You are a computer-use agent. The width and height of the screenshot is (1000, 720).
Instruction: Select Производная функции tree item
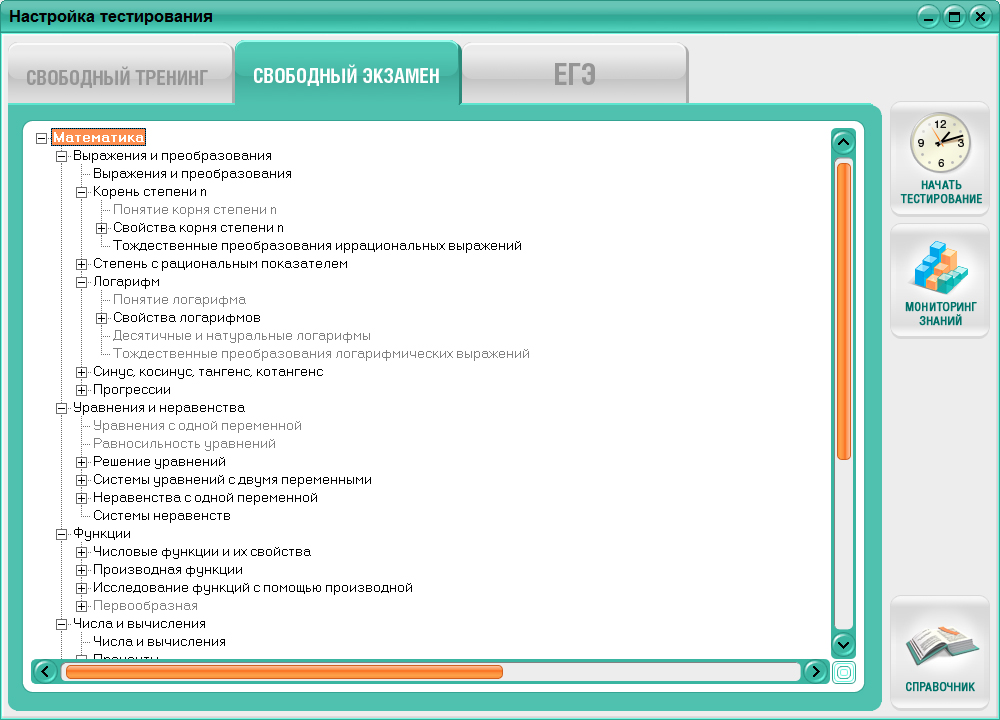168,569
